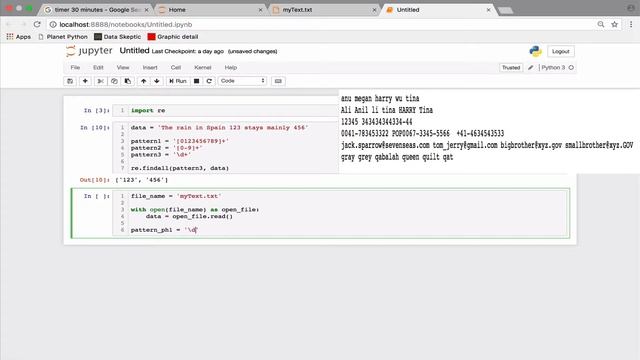The image size is (640, 360).
Task: Cut selected cells with the scissors icon
Action: tap(100, 81)
